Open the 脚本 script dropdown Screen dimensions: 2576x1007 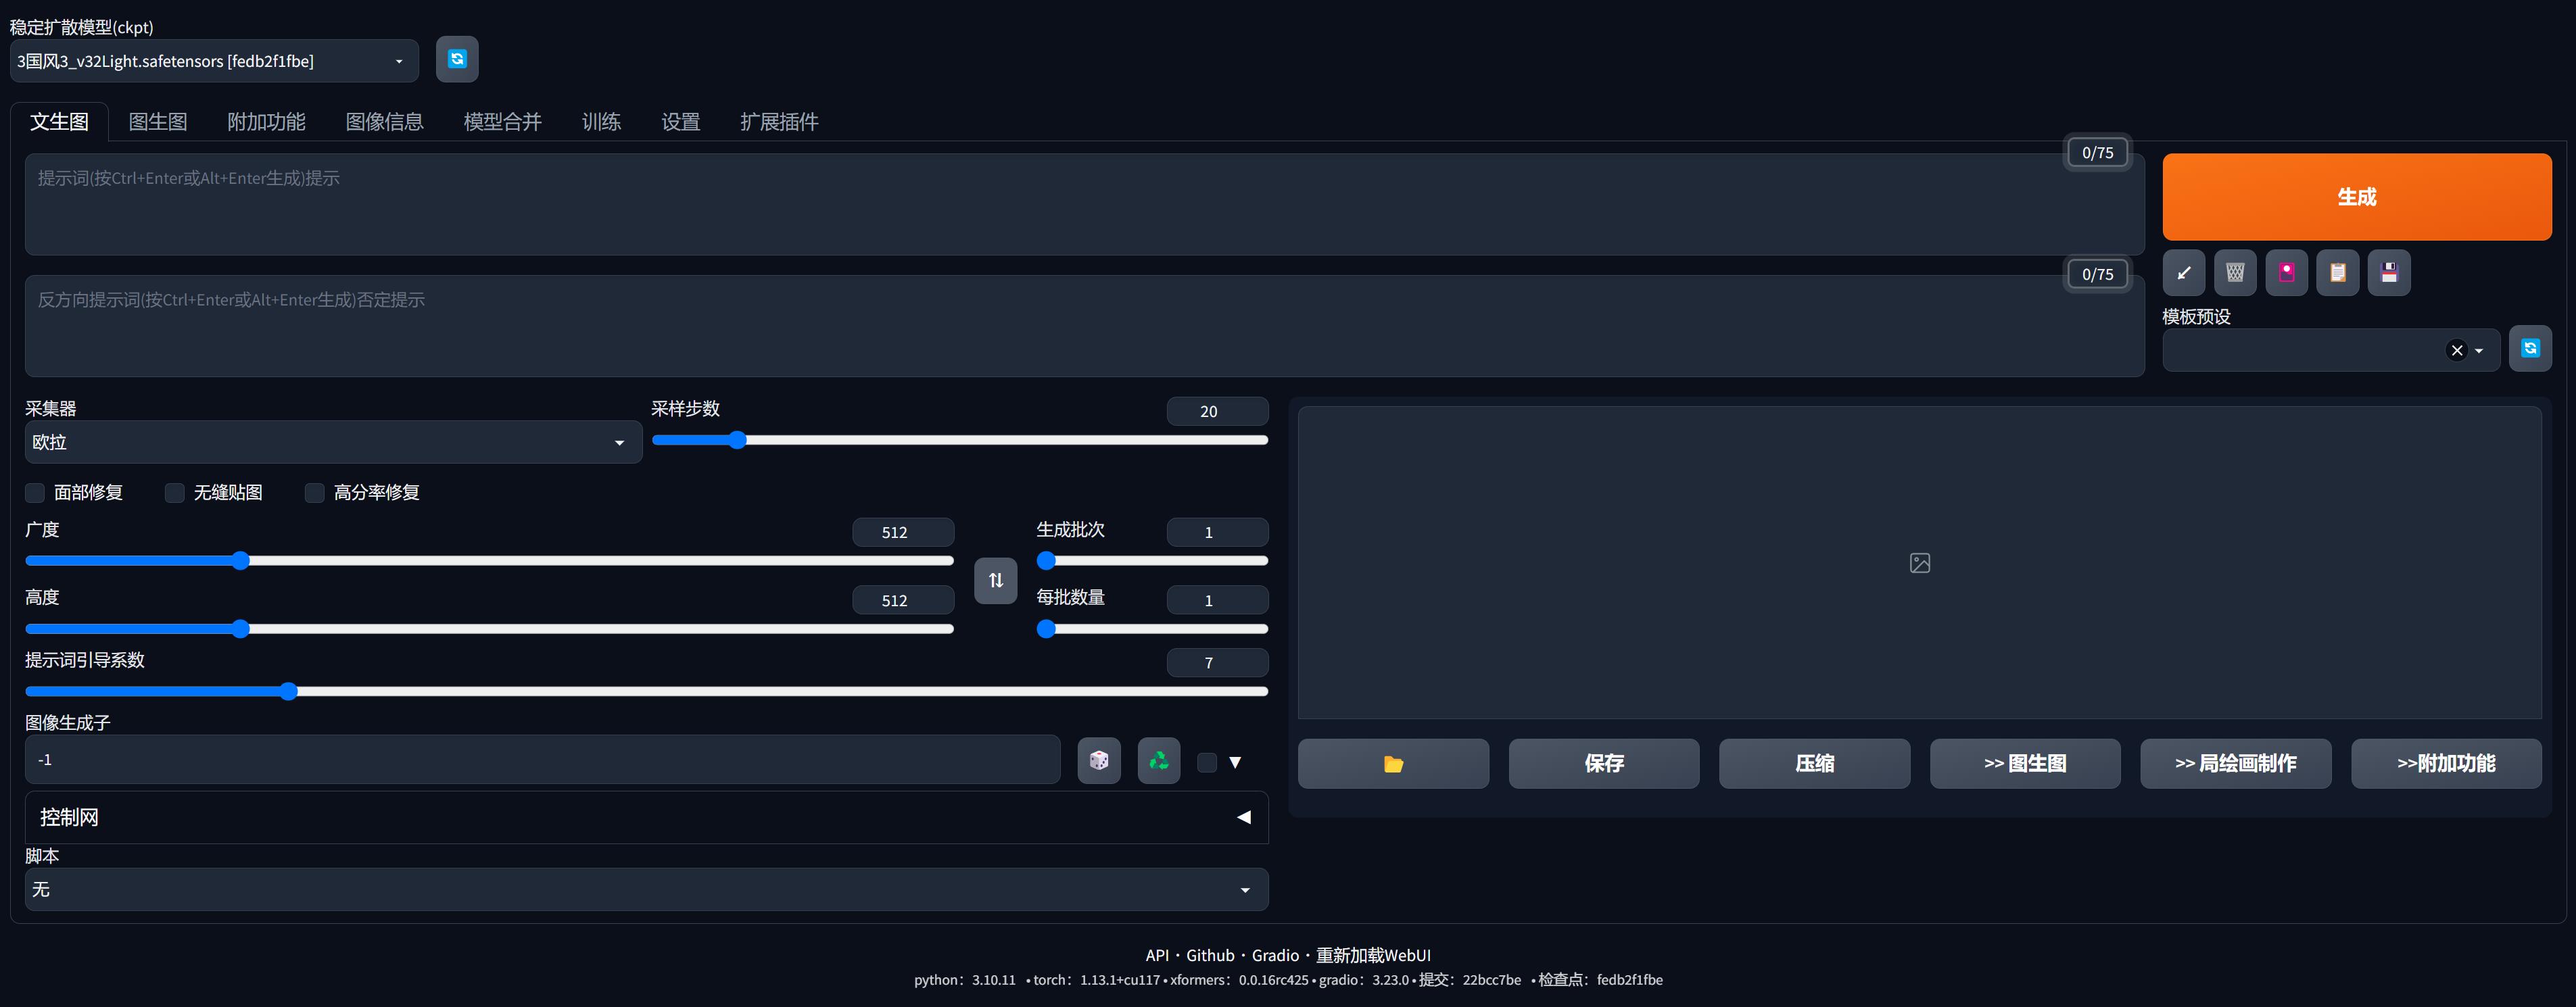(x=646, y=889)
